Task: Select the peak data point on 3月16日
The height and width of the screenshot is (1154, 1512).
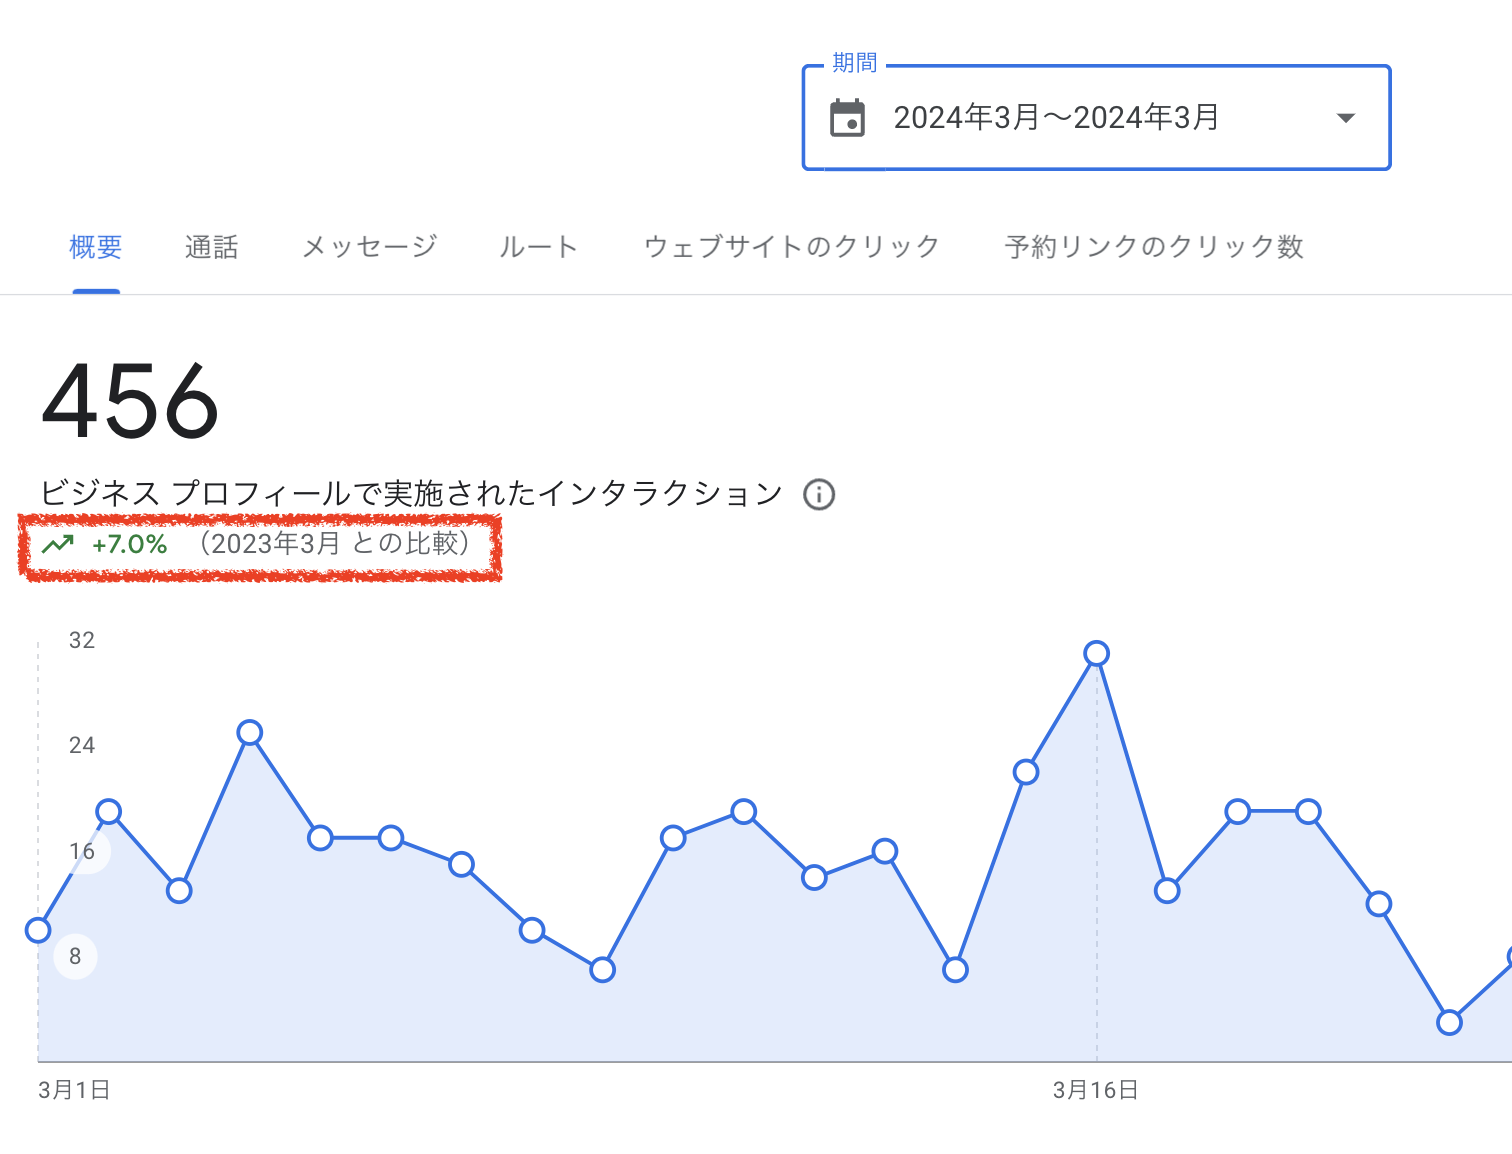Action: [1096, 653]
